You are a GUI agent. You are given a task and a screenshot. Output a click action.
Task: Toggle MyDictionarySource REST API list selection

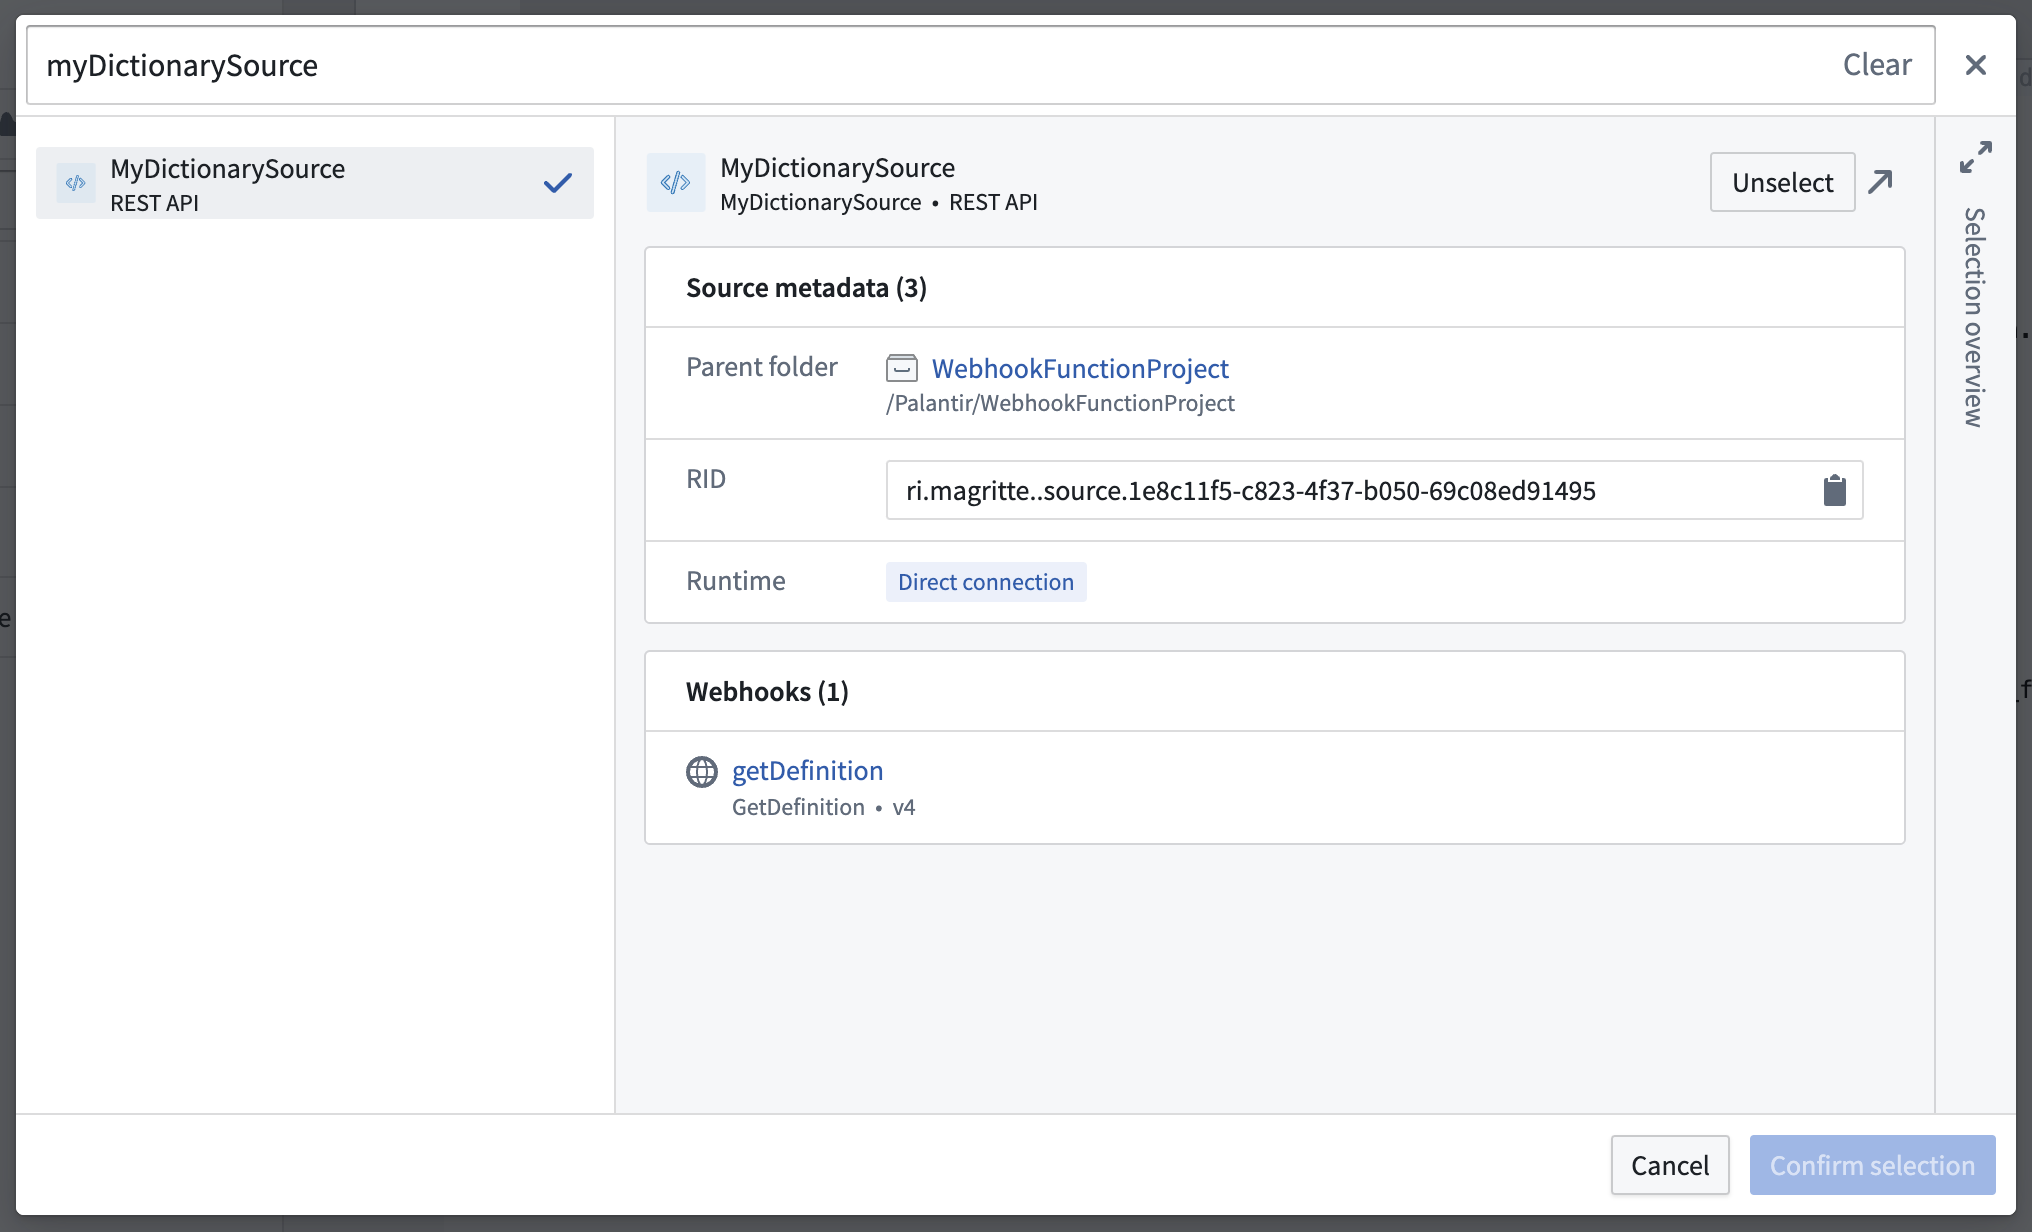pyautogui.click(x=314, y=183)
